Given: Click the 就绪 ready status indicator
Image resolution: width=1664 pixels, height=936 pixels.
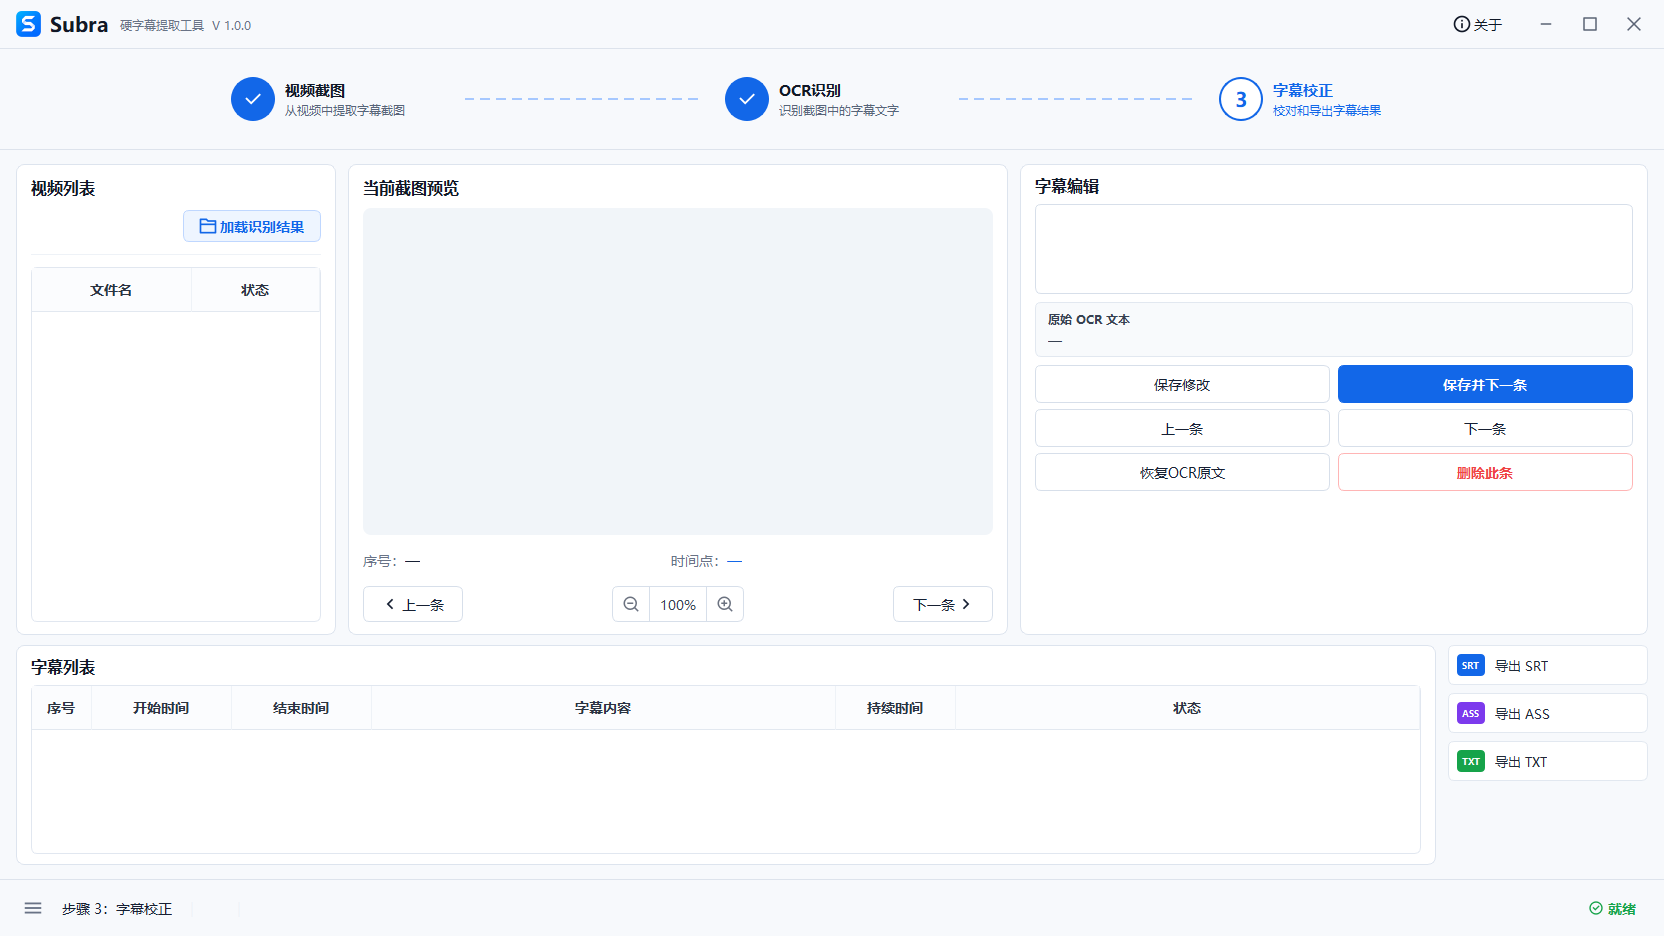Looking at the screenshot, I should tap(1612, 909).
